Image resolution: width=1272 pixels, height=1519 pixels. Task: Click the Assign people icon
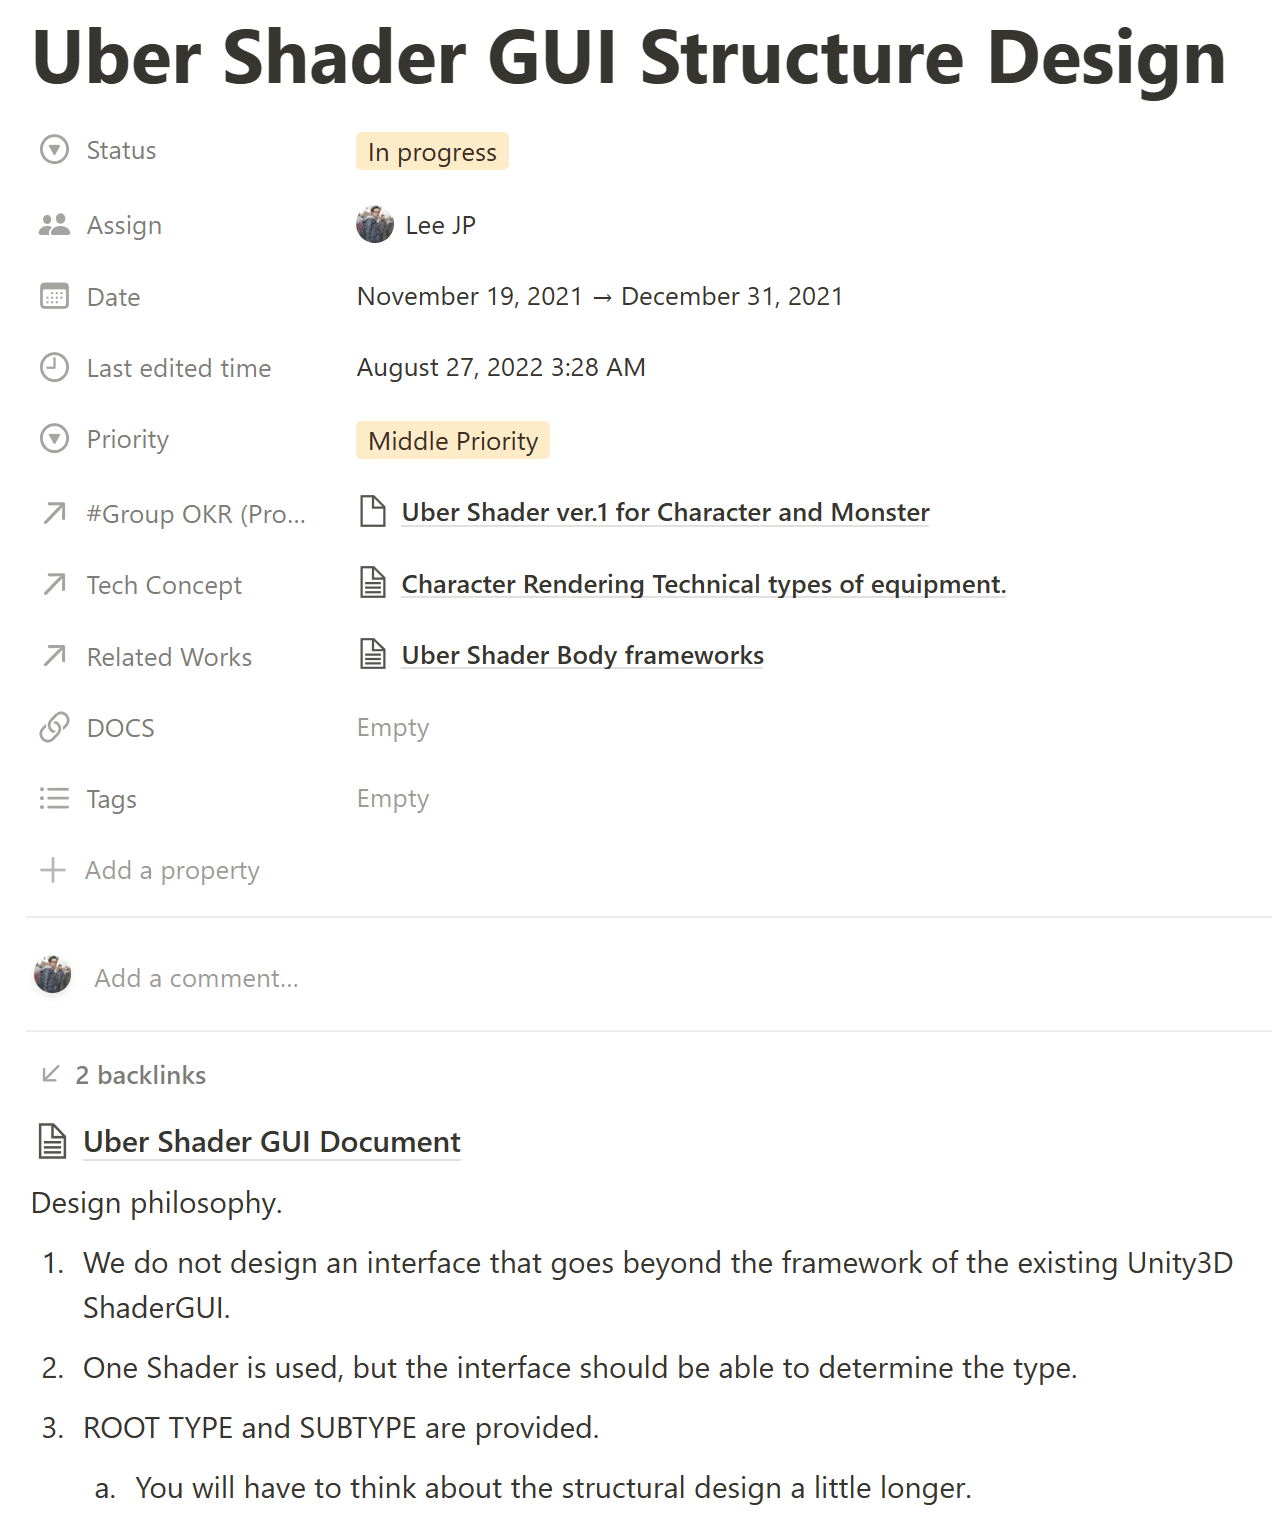[54, 225]
